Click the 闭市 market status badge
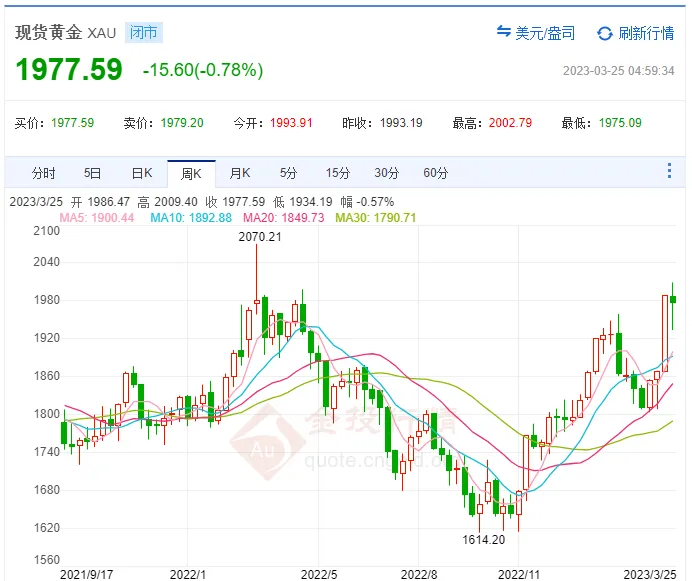Screen dimensions: 692x581 pyautogui.click(x=144, y=32)
